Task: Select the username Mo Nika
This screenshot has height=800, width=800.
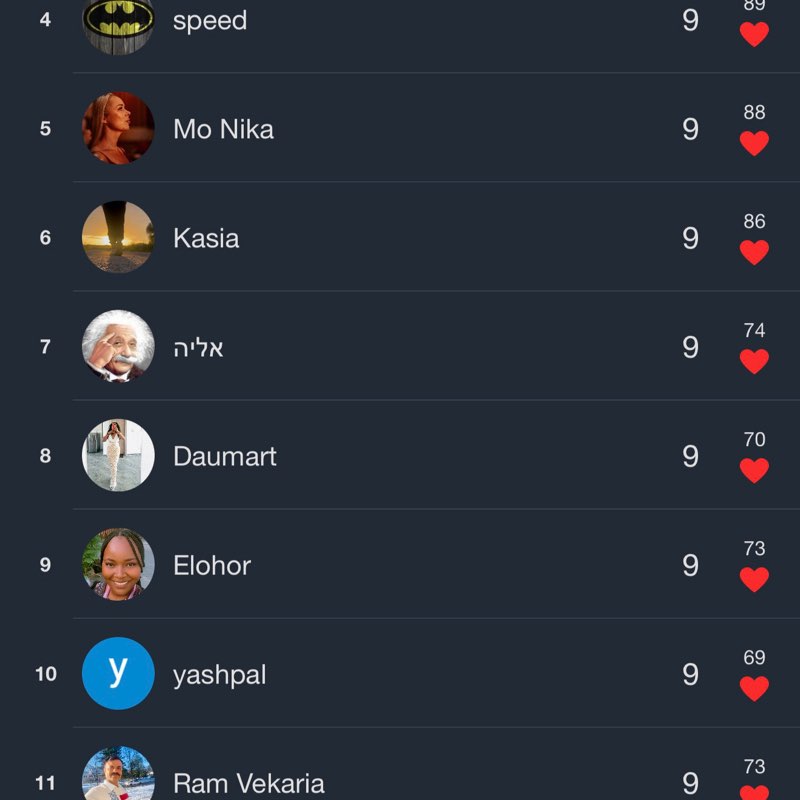Action: 223,129
